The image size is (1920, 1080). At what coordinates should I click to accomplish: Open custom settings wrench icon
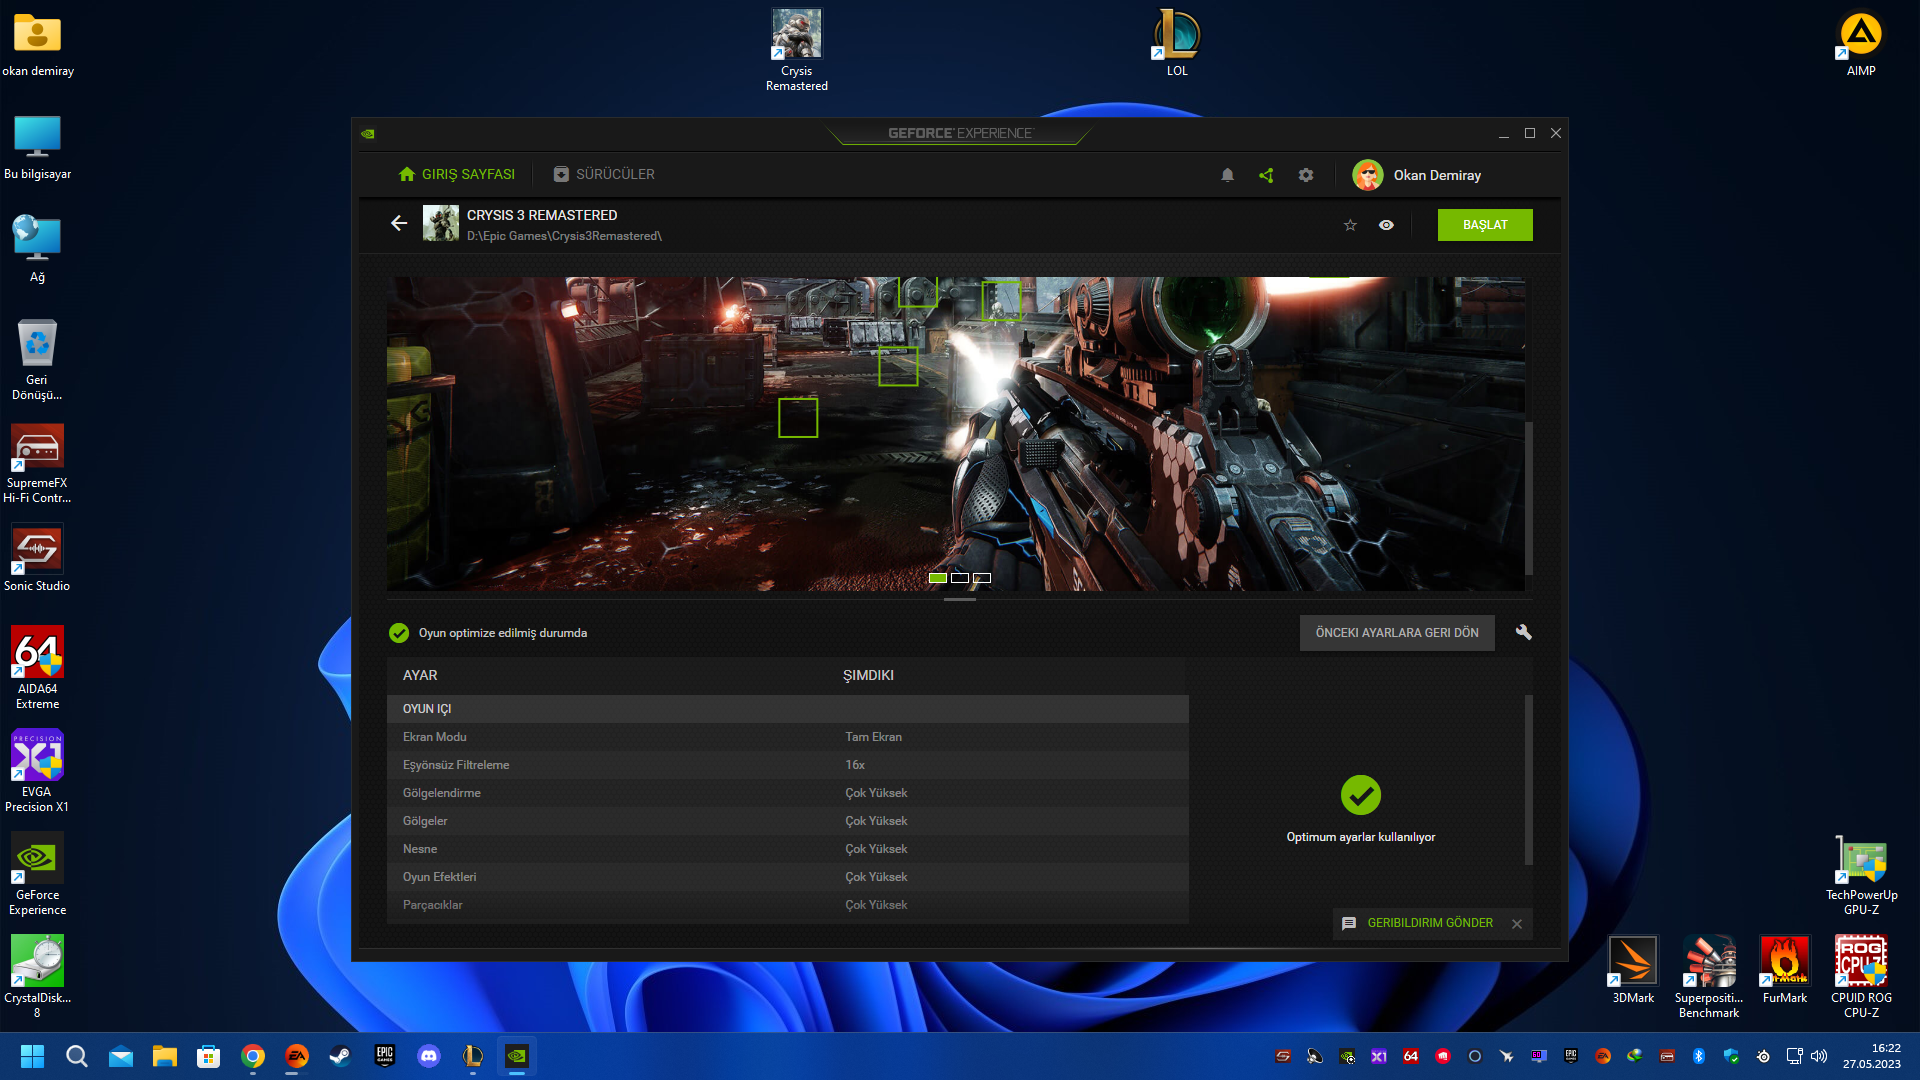[x=1523, y=632]
